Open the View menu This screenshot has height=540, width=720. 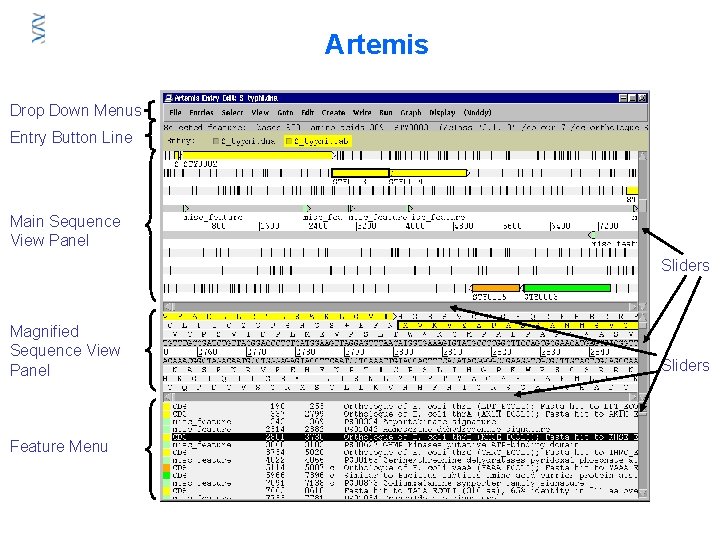pyautogui.click(x=260, y=112)
